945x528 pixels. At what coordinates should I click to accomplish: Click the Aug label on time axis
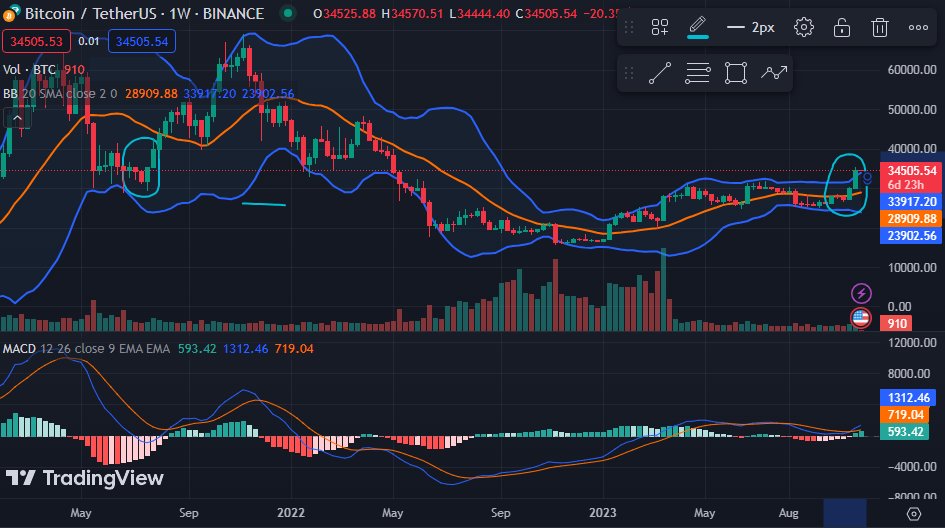pos(788,513)
